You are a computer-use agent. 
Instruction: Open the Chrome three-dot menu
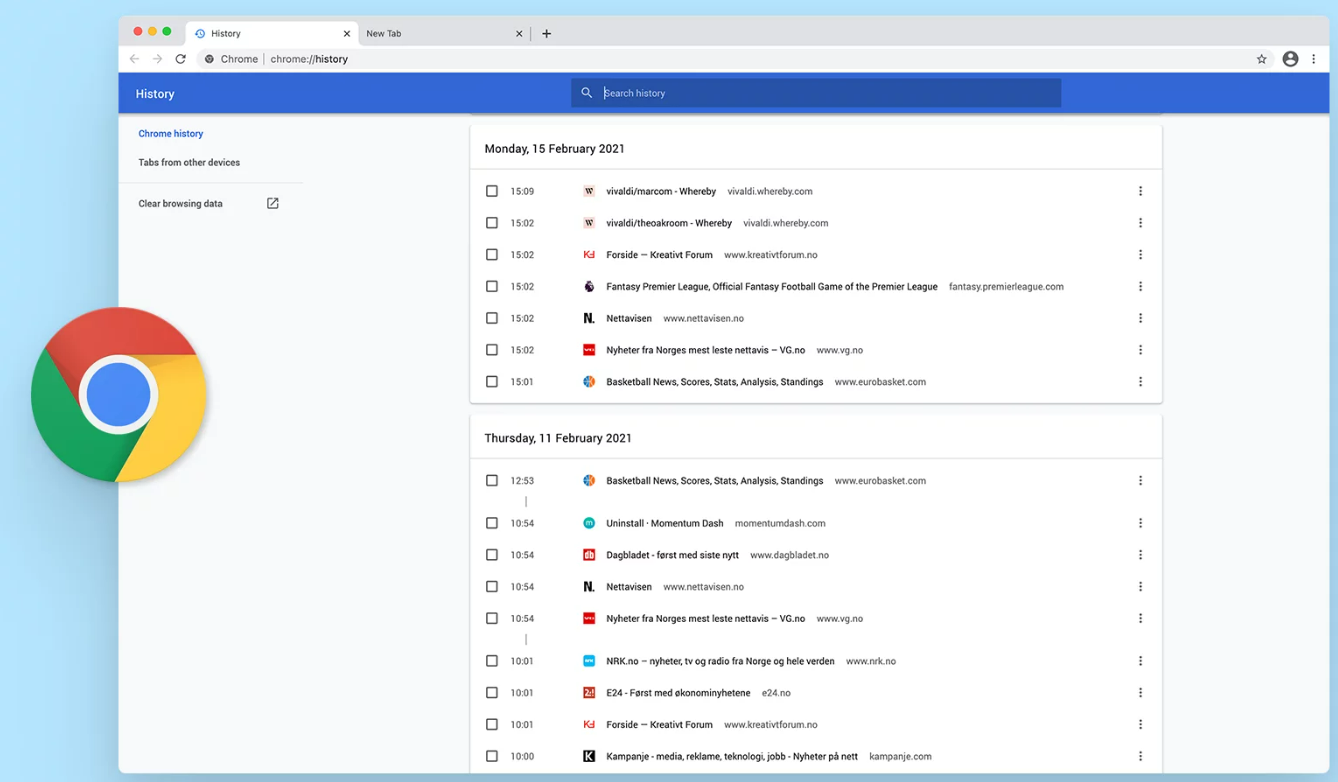[x=1314, y=59]
